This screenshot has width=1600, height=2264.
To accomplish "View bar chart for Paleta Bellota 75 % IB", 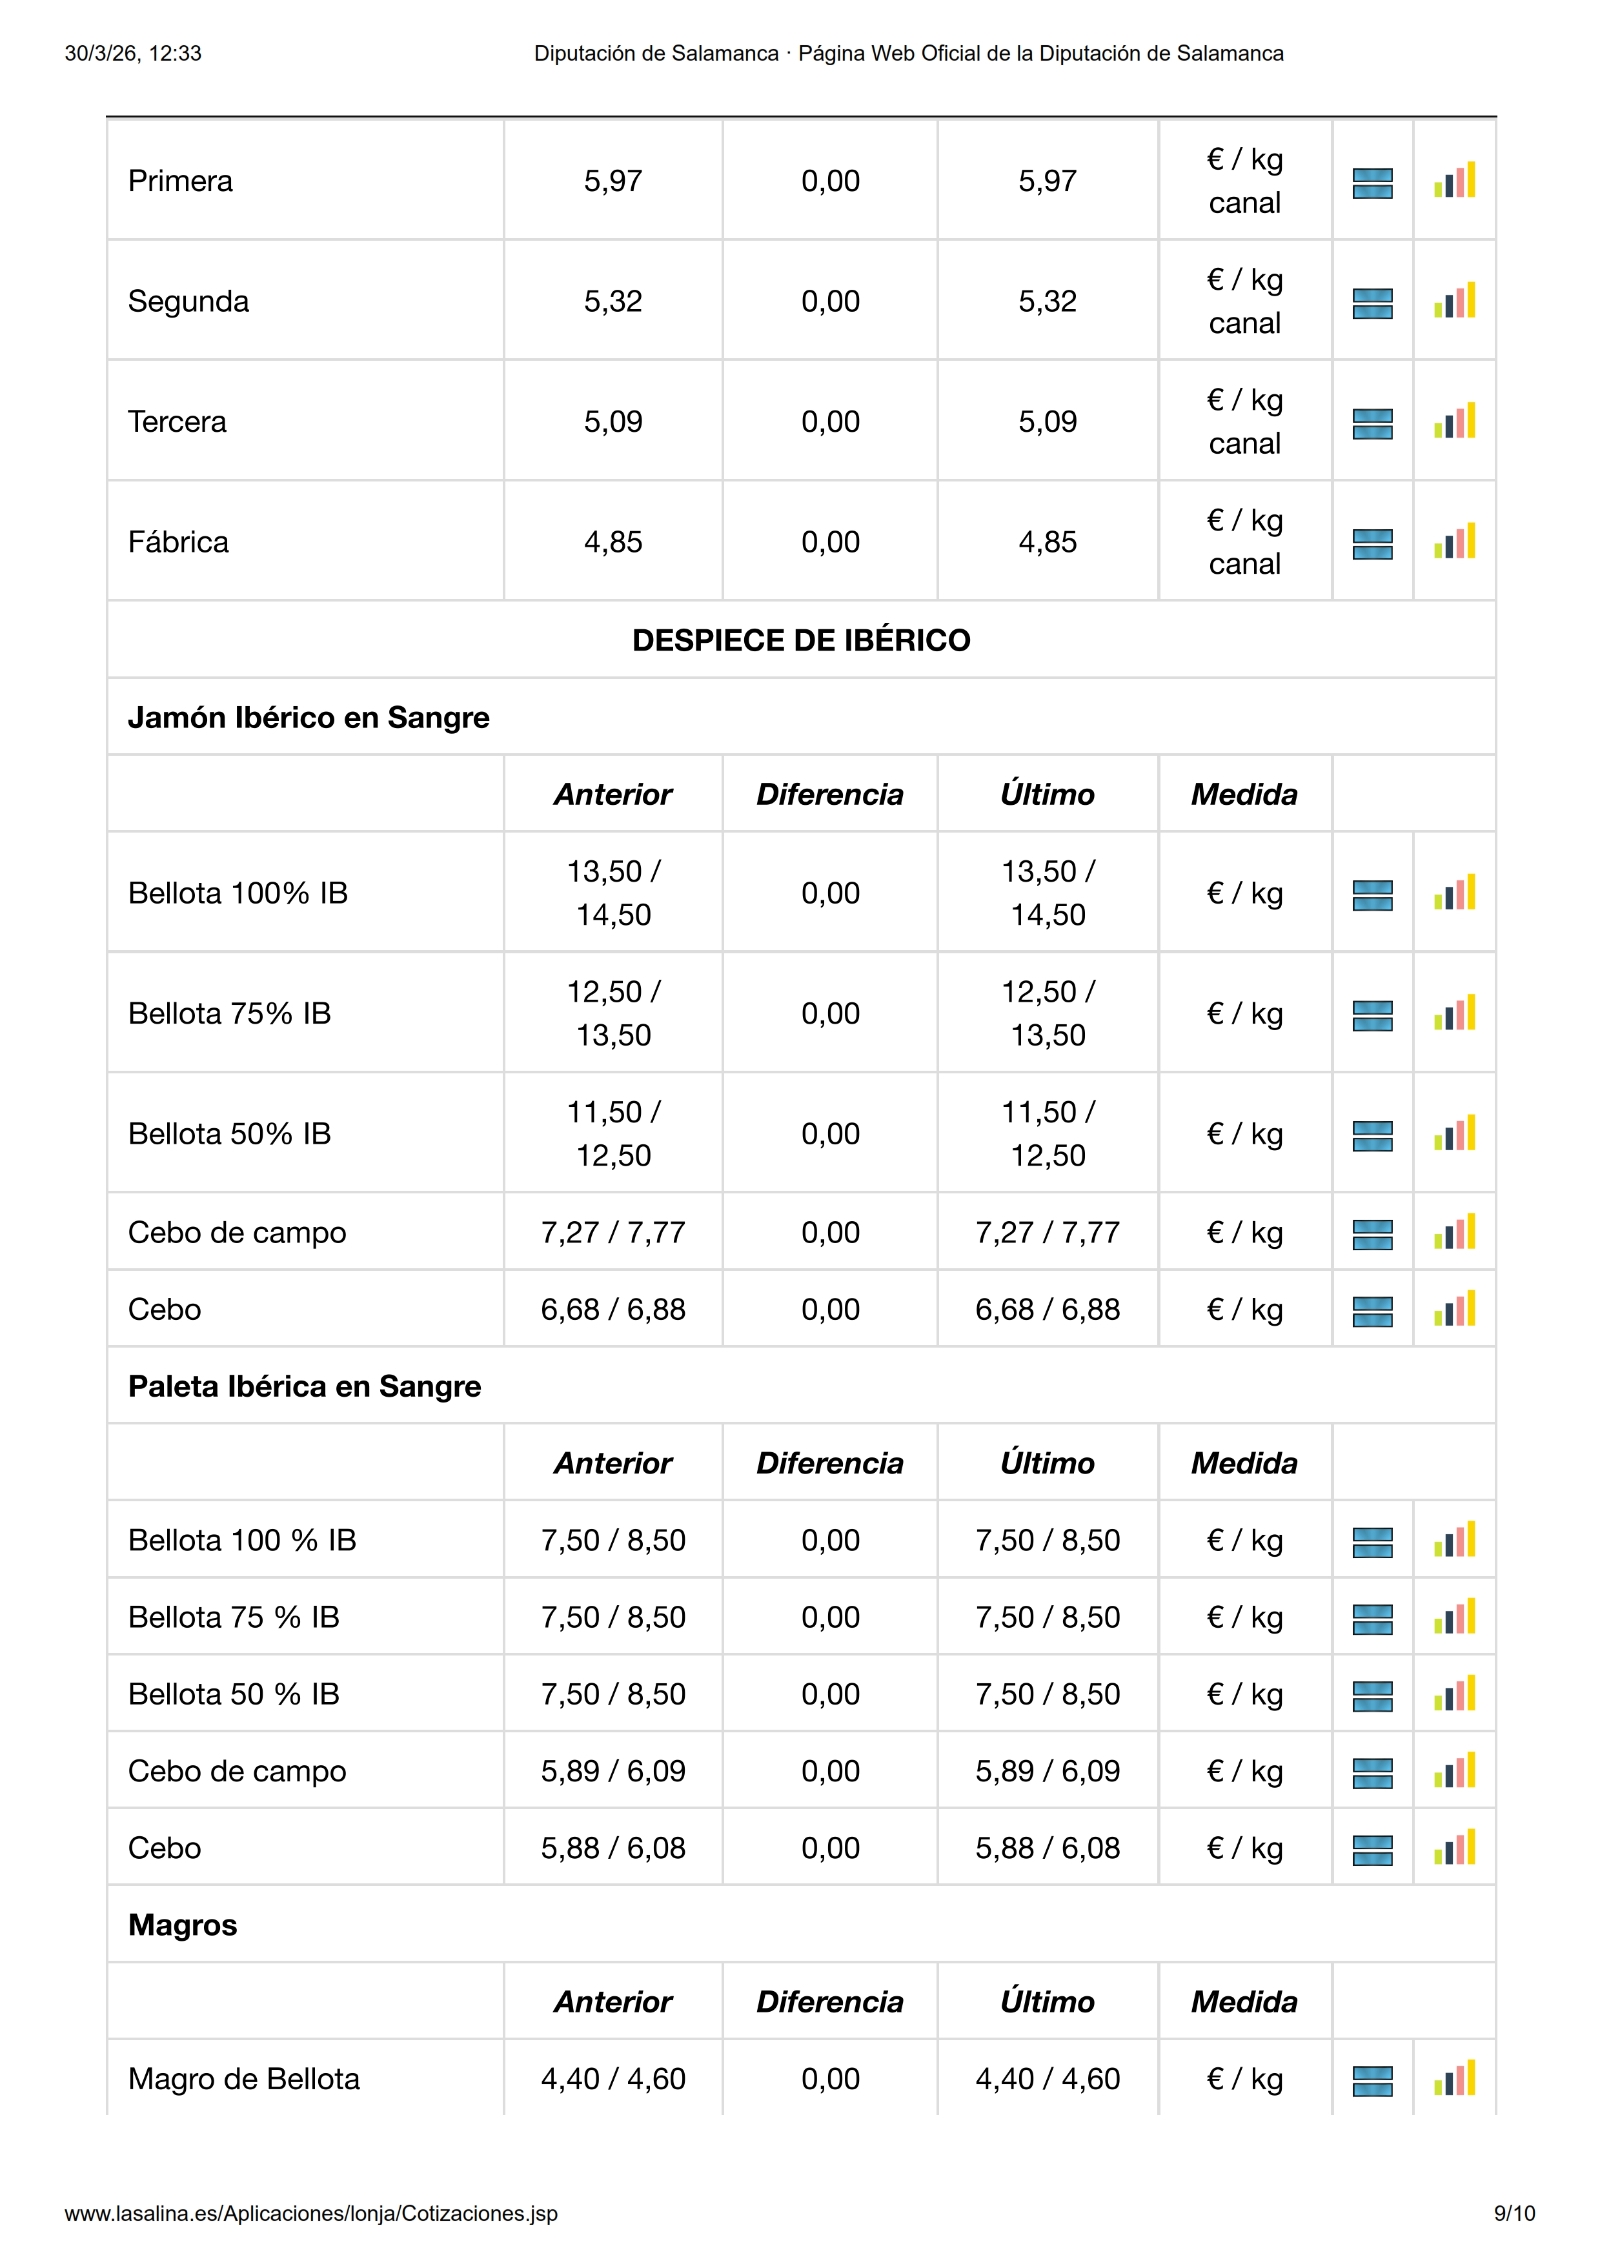I will 1454,1618.
